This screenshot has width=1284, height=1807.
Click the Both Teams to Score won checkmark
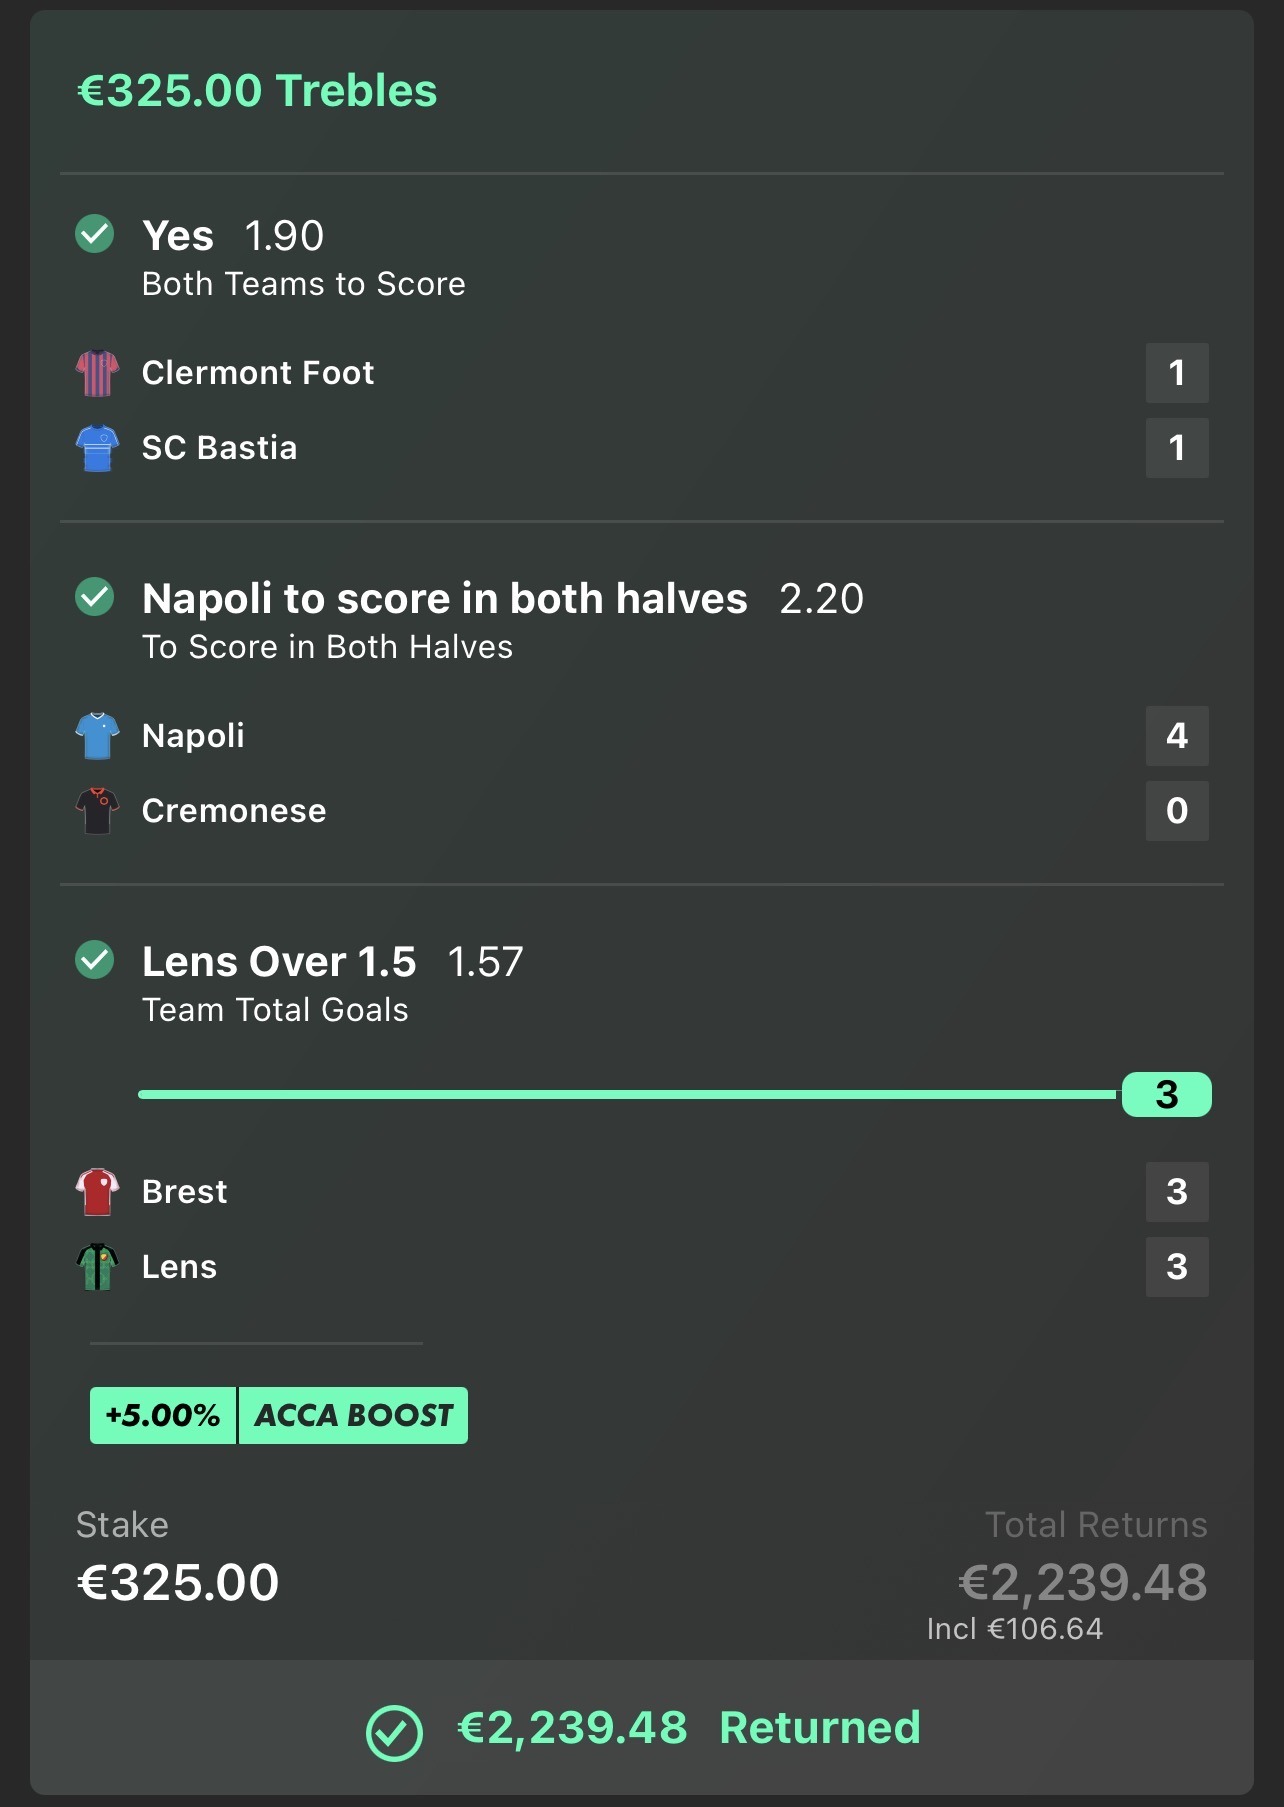click(95, 235)
